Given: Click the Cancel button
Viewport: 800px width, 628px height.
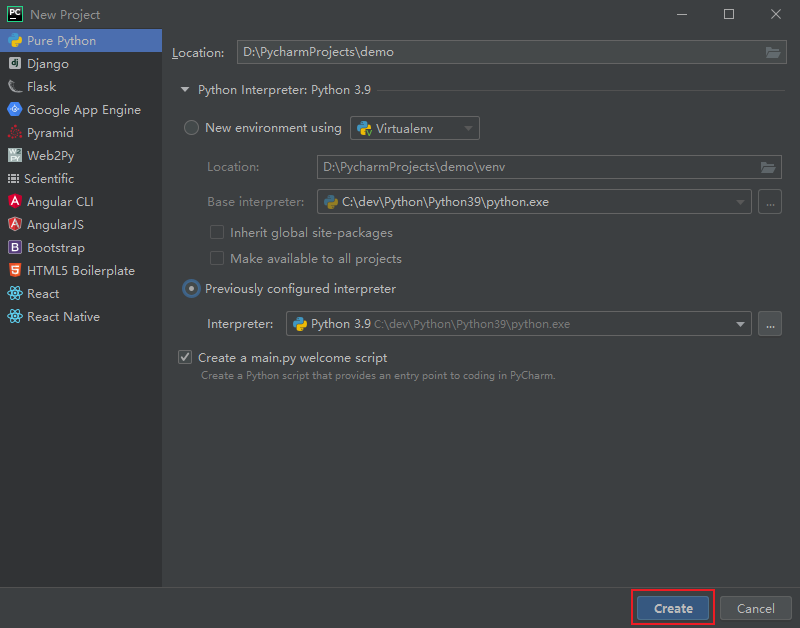Looking at the screenshot, I should 756,608.
